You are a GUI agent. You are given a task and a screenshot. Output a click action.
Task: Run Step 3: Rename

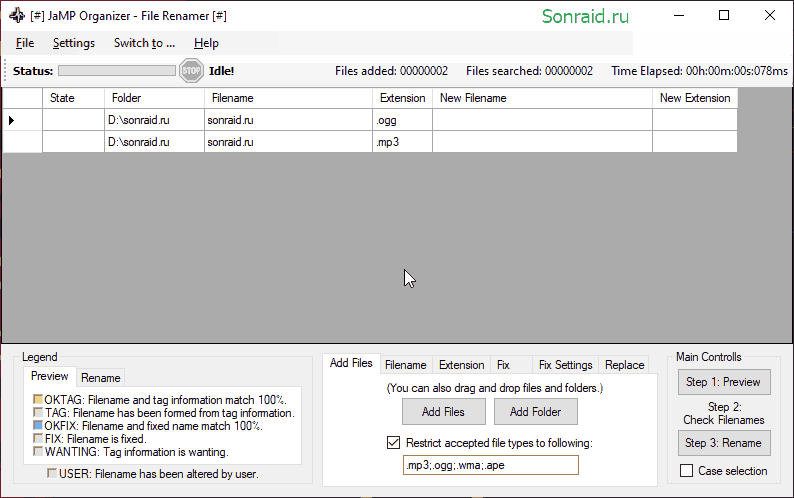click(724, 443)
